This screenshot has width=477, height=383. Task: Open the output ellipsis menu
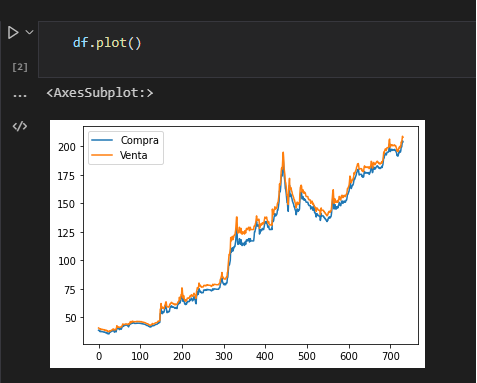click(x=20, y=95)
